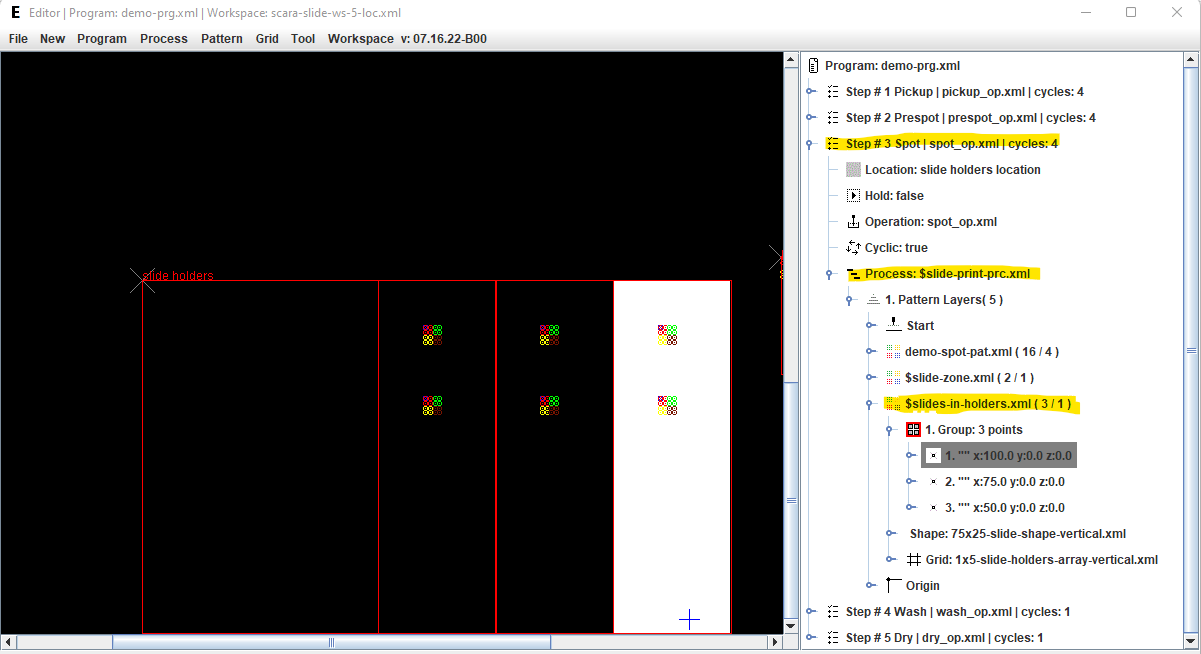The width and height of the screenshot is (1201, 654).
Task: Click the Program demo-prg.xml document icon
Action: 814,66
